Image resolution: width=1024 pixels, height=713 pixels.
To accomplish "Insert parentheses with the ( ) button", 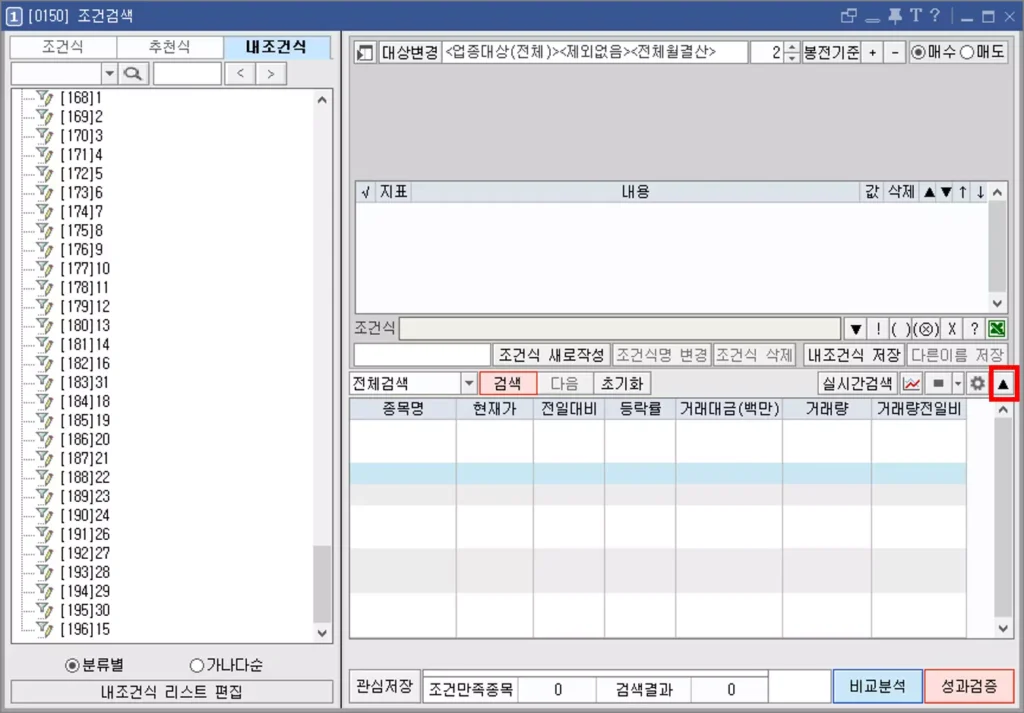I will pyautogui.click(x=901, y=328).
